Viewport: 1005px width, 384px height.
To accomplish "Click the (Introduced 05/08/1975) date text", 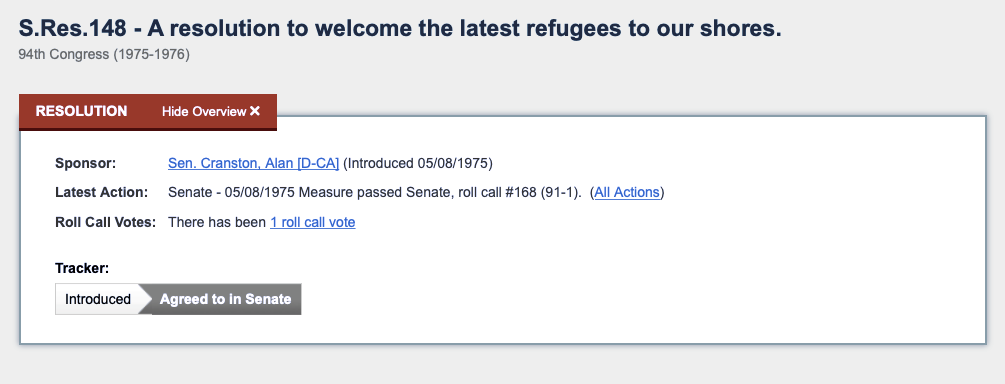I will (418, 163).
